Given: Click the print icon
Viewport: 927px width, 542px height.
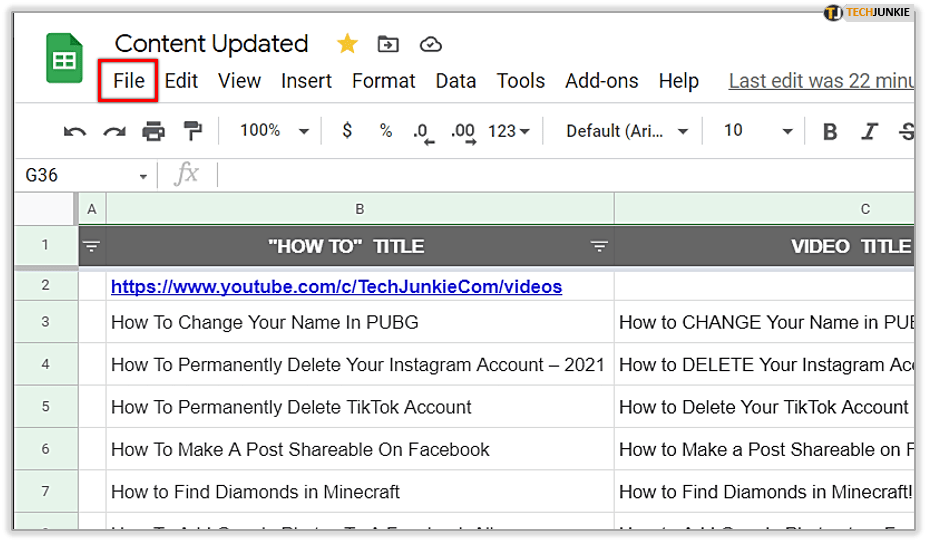Looking at the screenshot, I should [153, 131].
